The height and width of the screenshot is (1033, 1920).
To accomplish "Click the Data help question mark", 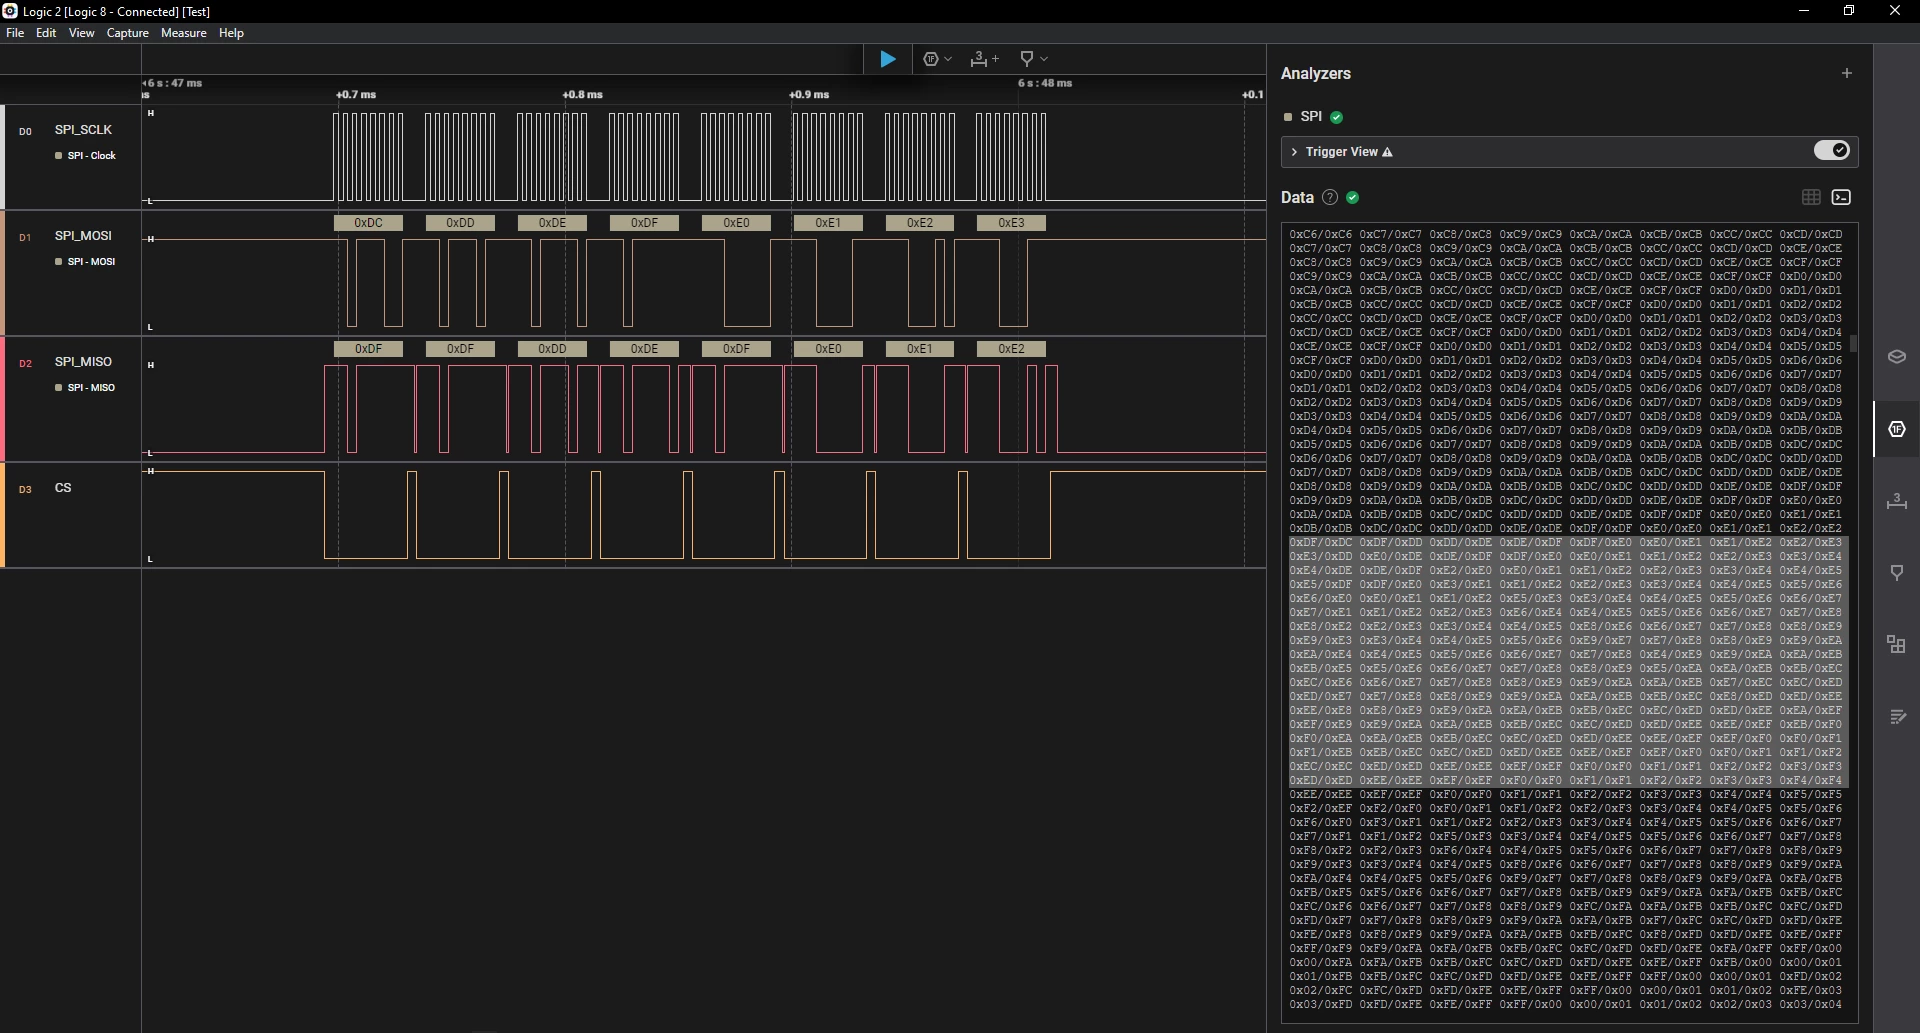I will click(1330, 197).
